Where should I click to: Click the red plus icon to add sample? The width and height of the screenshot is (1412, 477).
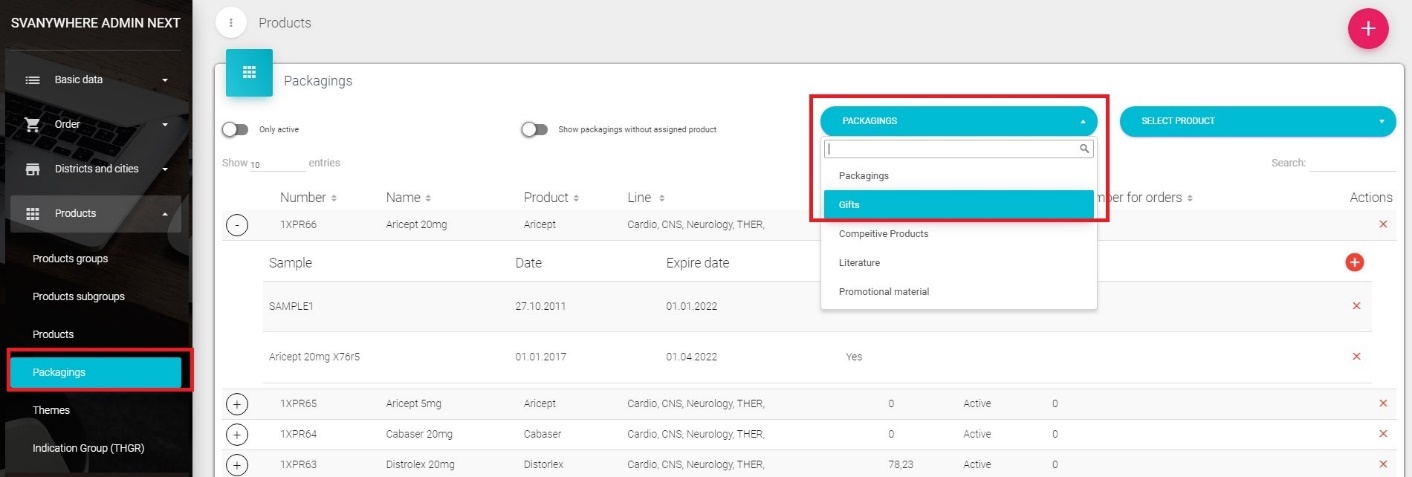click(1355, 262)
